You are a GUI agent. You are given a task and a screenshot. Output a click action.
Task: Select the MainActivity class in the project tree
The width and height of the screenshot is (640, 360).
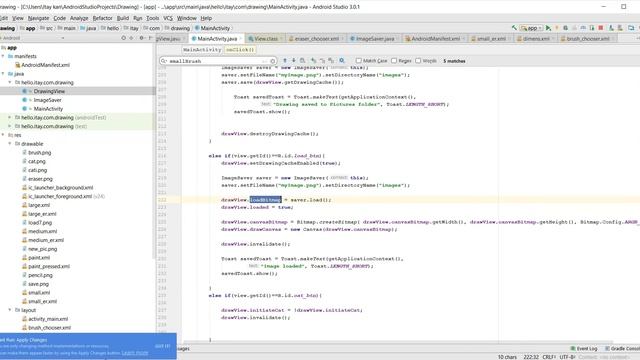48,109
